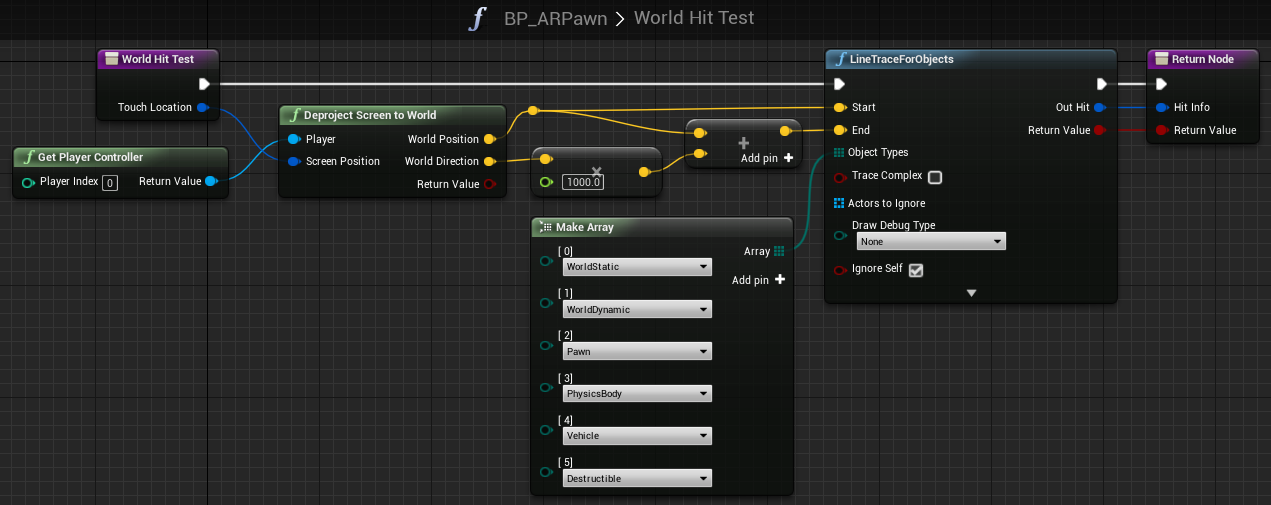Screen dimensions: 1271x505
Task: Click the Object Types array pin
Action: click(x=838, y=152)
